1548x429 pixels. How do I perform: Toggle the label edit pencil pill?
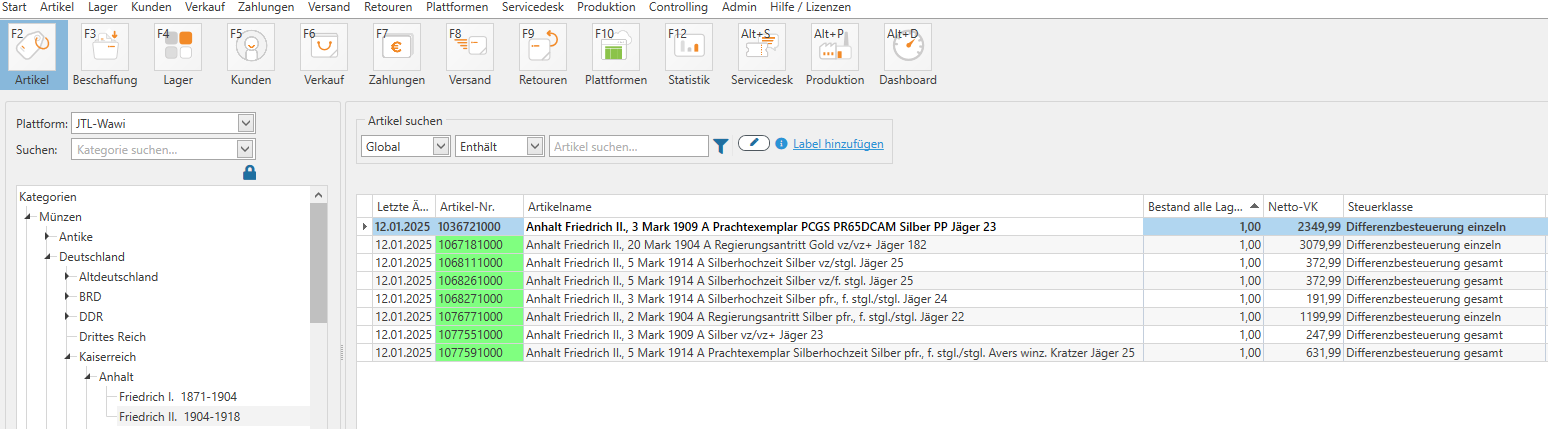coord(753,144)
